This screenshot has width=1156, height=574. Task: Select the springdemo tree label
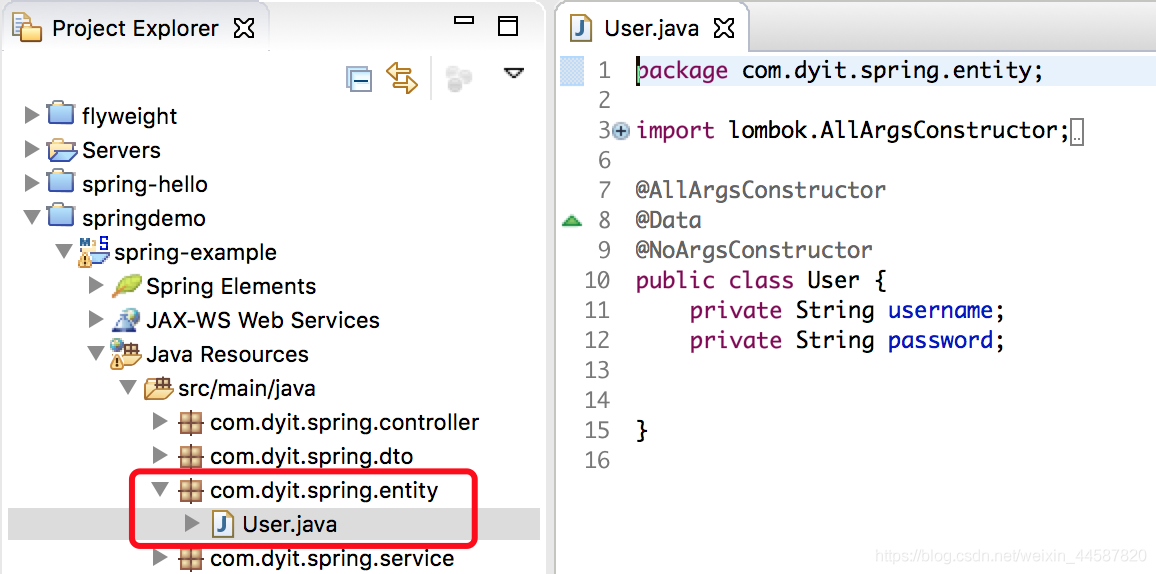(x=144, y=219)
